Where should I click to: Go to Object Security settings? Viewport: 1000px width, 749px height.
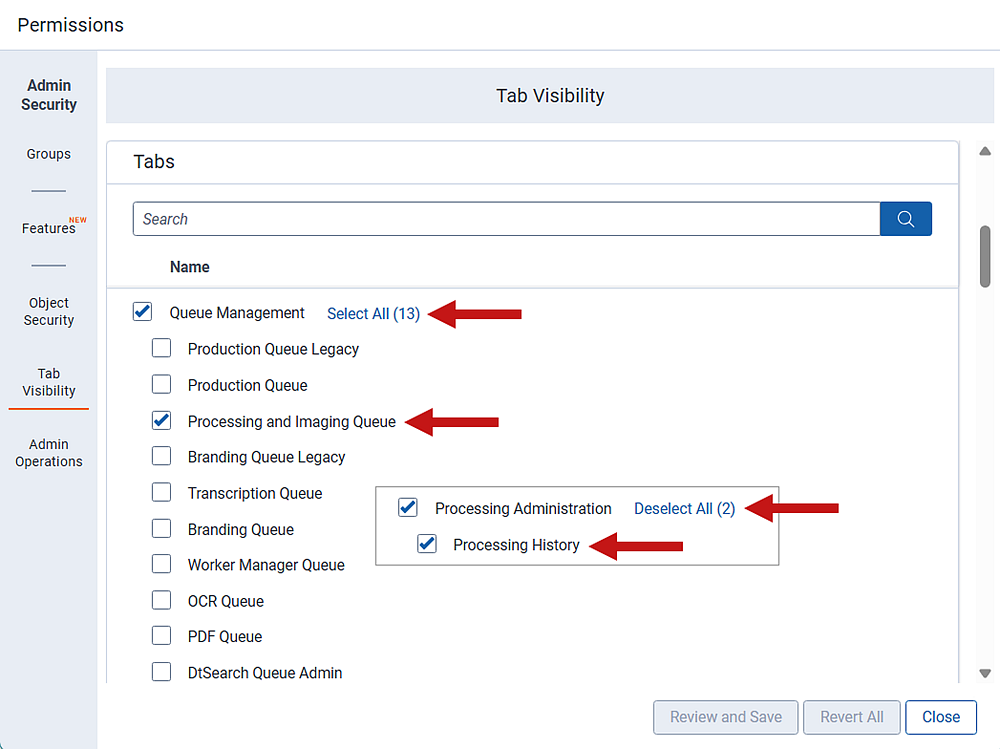tap(48, 311)
